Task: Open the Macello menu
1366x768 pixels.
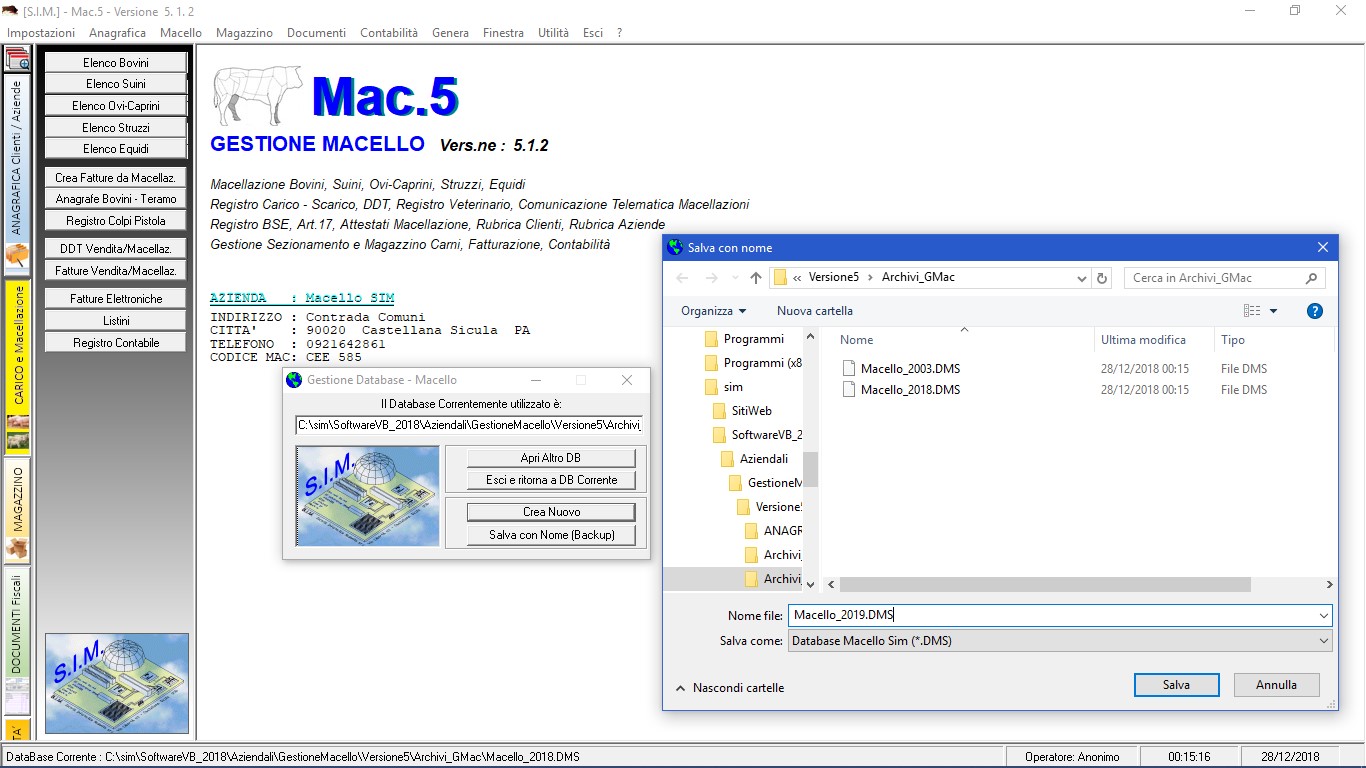Action: pyautogui.click(x=181, y=33)
